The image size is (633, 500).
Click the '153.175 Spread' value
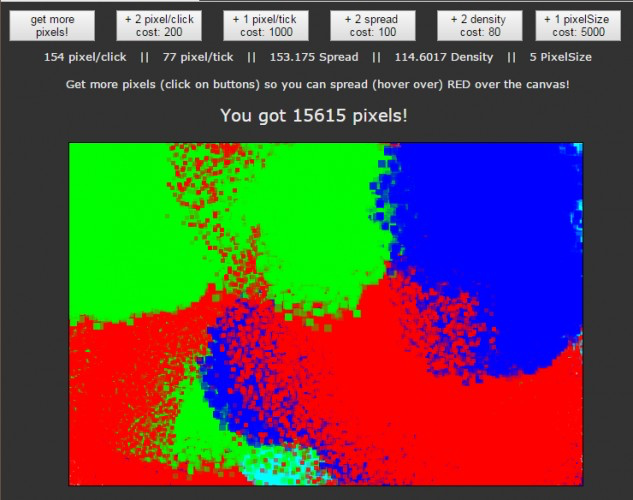314,57
